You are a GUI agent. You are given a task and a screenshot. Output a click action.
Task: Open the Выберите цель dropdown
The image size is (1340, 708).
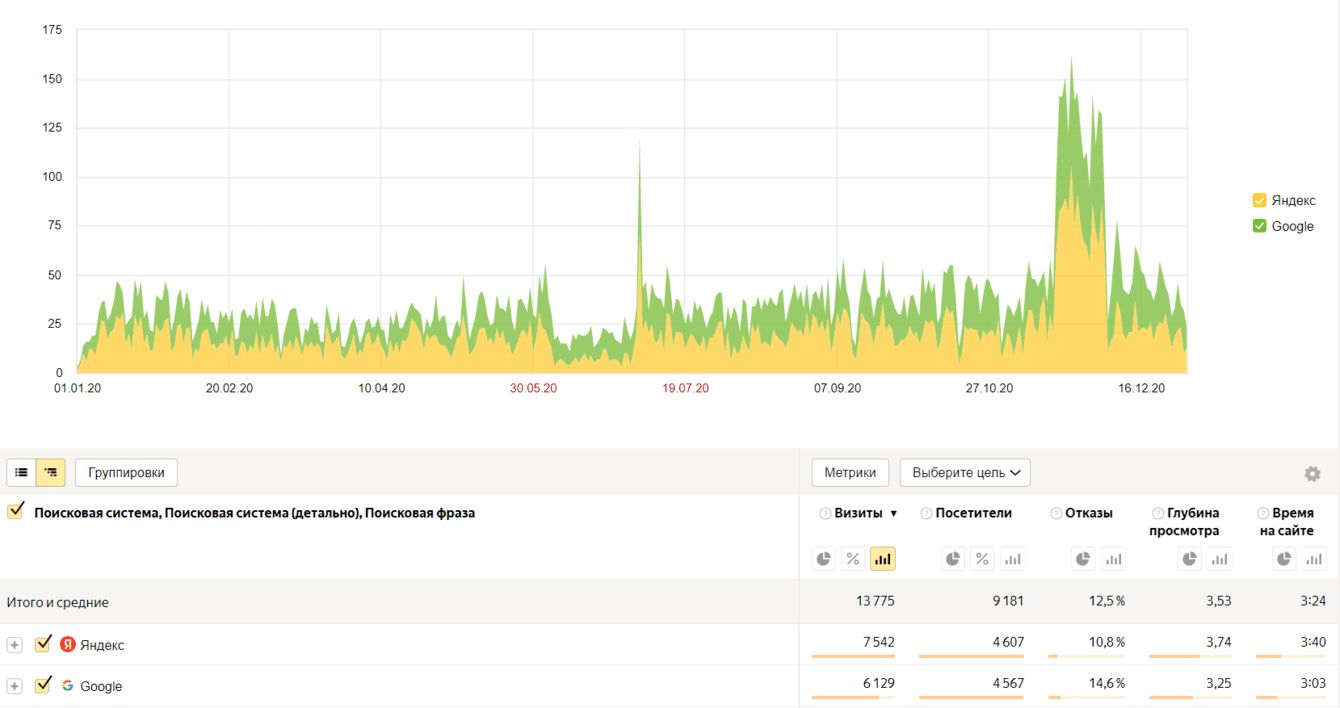[965, 473]
